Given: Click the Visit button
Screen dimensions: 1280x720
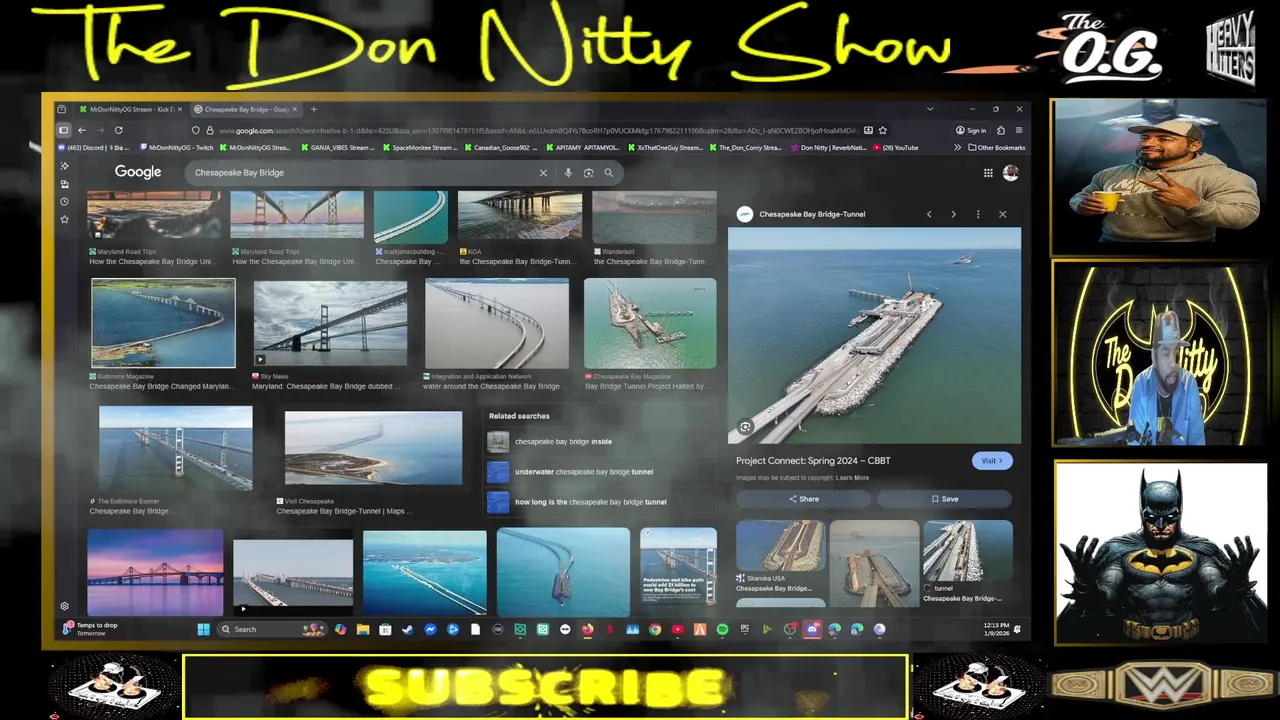Looking at the screenshot, I should tap(991, 461).
